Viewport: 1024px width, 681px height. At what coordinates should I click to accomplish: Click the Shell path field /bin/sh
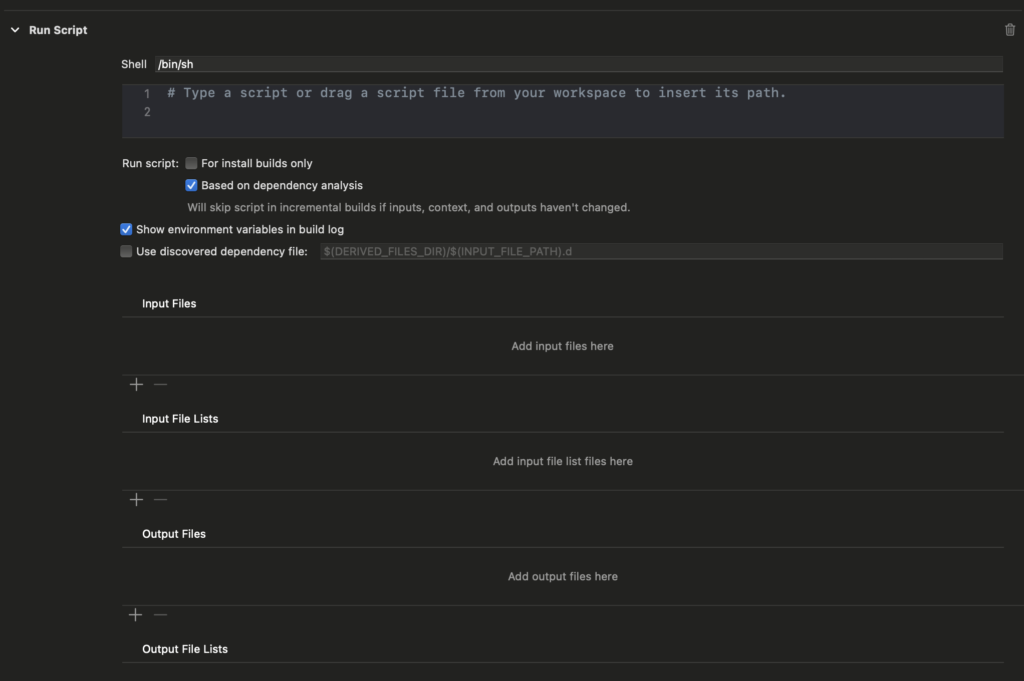579,64
